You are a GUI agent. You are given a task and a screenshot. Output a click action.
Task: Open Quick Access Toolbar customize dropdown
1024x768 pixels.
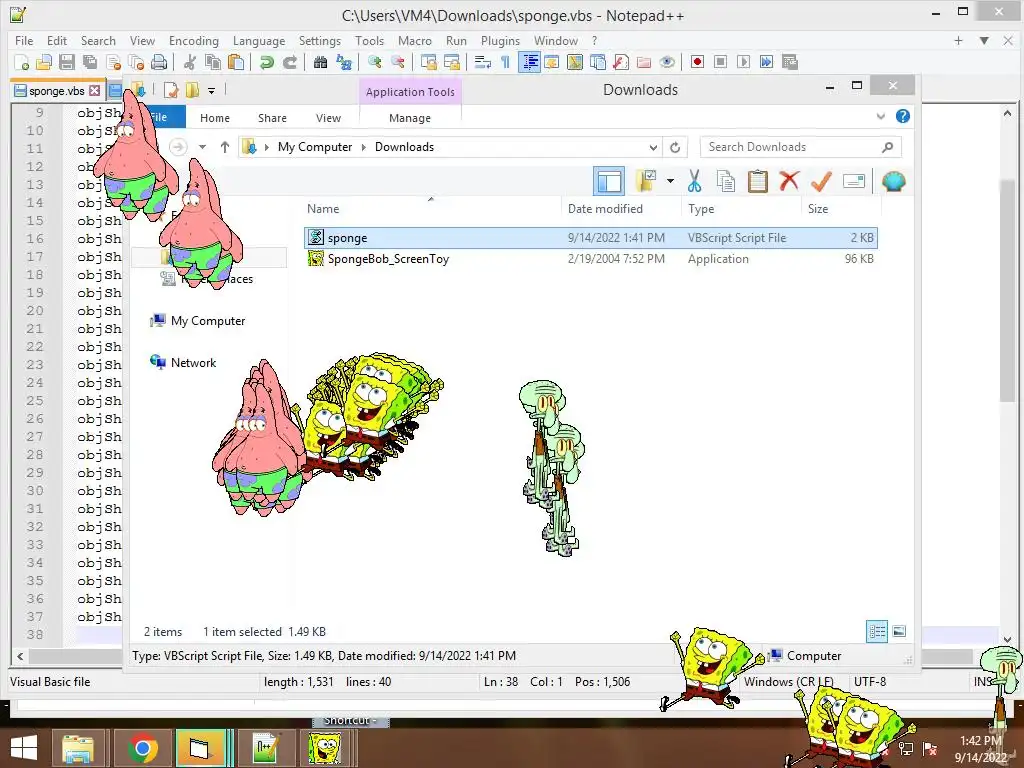(212, 91)
